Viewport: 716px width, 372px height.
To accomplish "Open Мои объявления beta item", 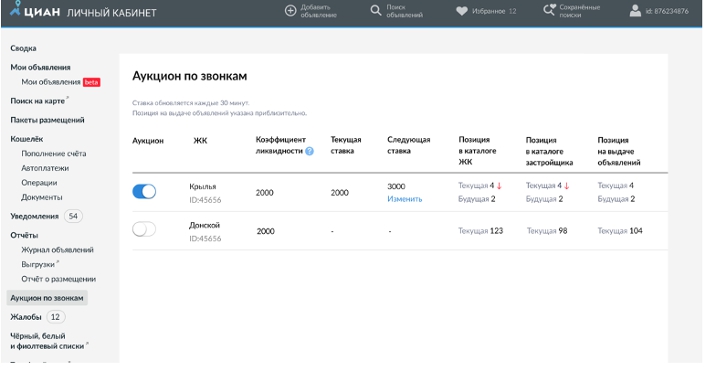I will pos(51,82).
